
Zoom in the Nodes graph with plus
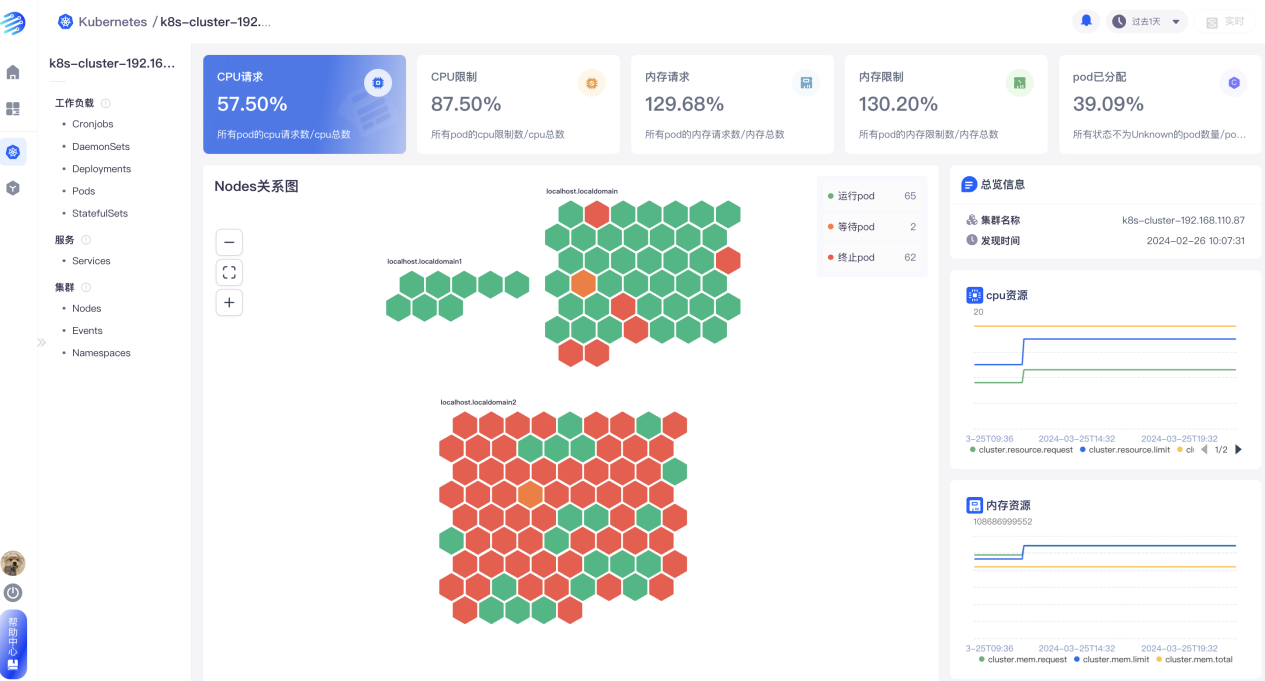229,302
